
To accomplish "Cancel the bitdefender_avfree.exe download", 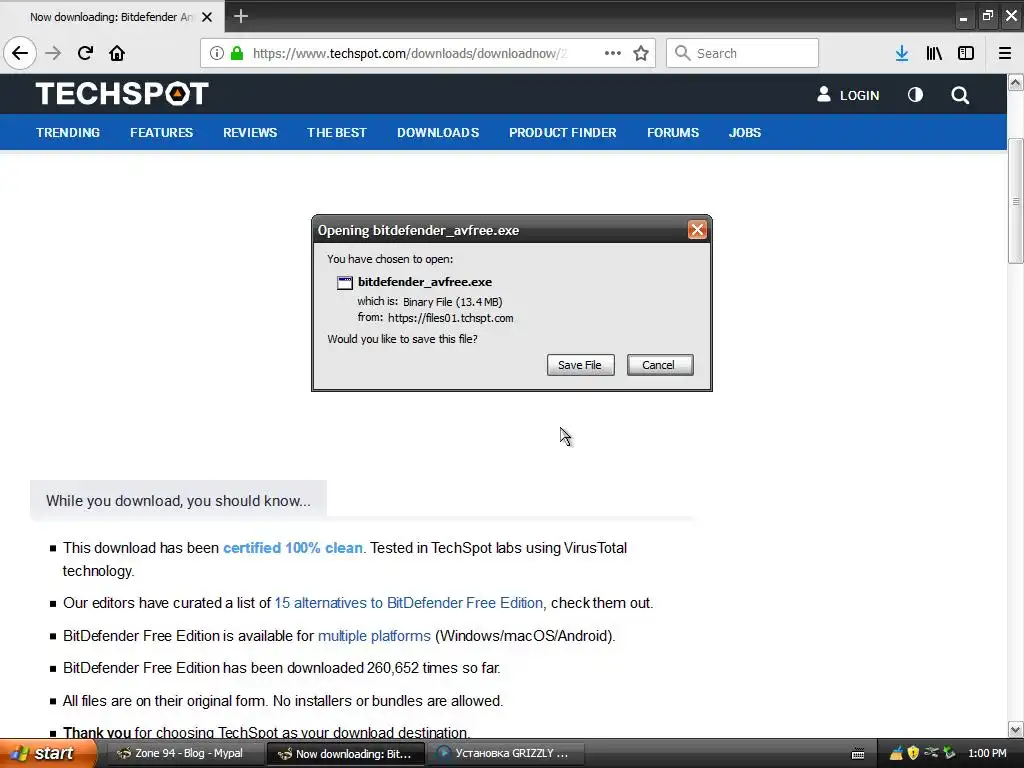I will pos(660,365).
